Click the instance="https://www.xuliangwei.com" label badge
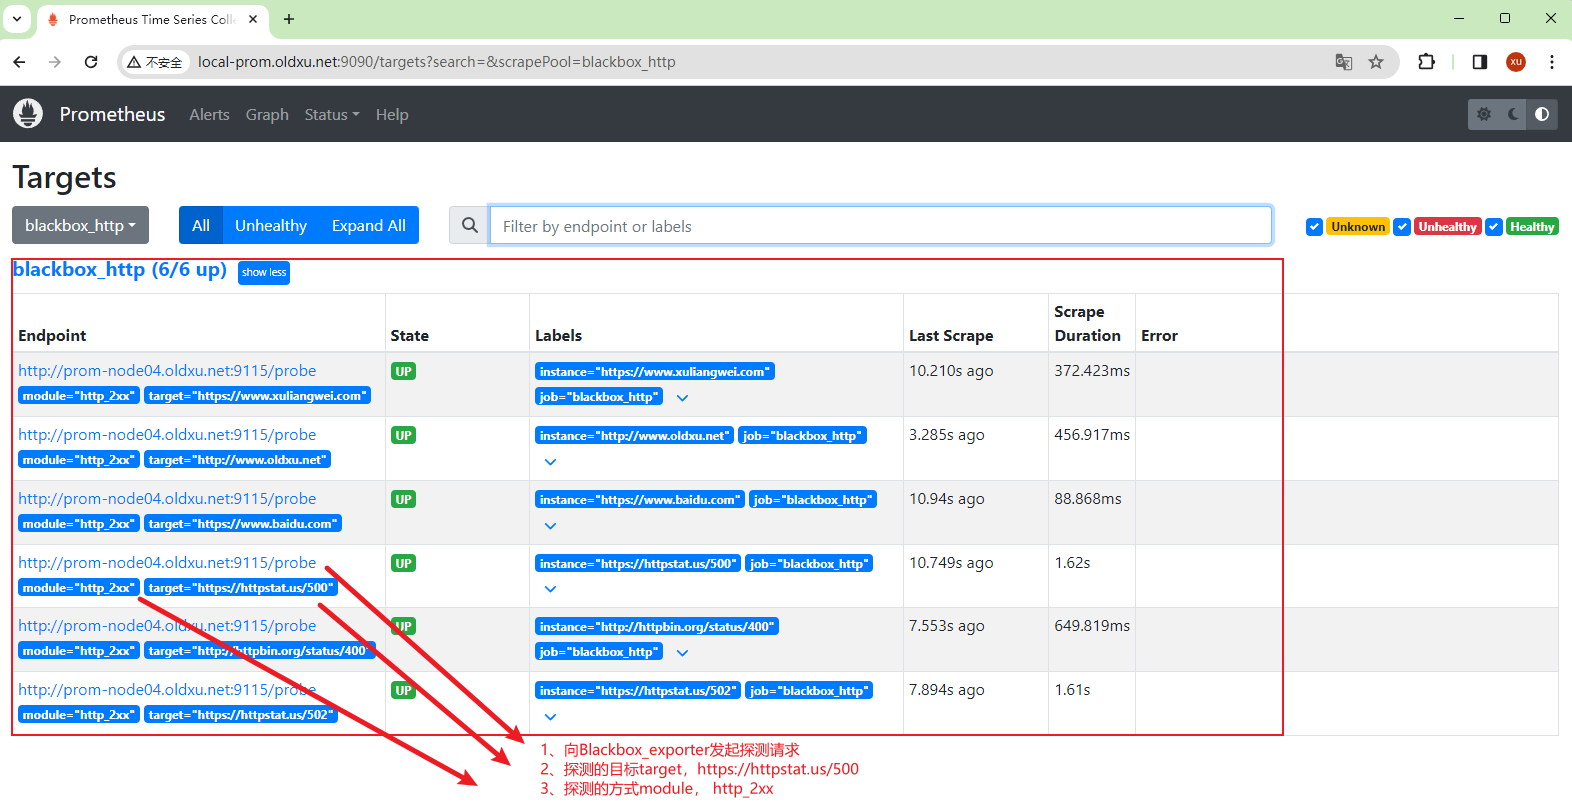The image size is (1572, 808). pyautogui.click(x=655, y=372)
